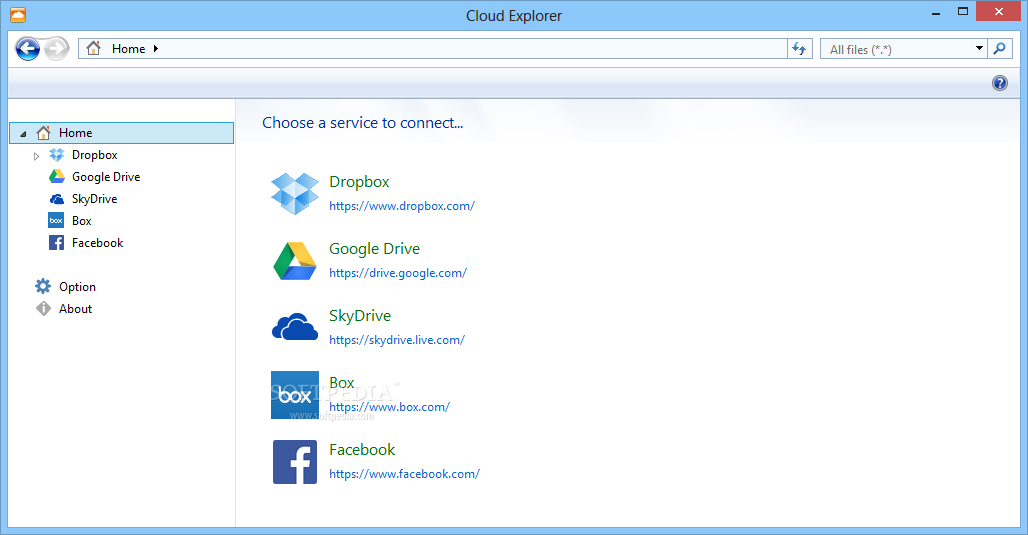Select SkyDrive label in the sidebar

click(94, 199)
